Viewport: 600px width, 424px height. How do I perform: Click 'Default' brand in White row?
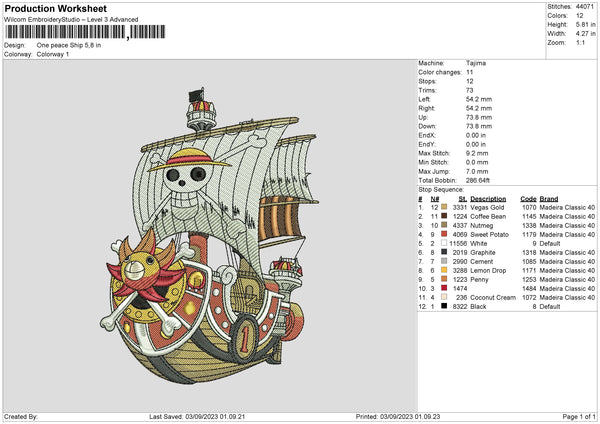pos(550,243)
